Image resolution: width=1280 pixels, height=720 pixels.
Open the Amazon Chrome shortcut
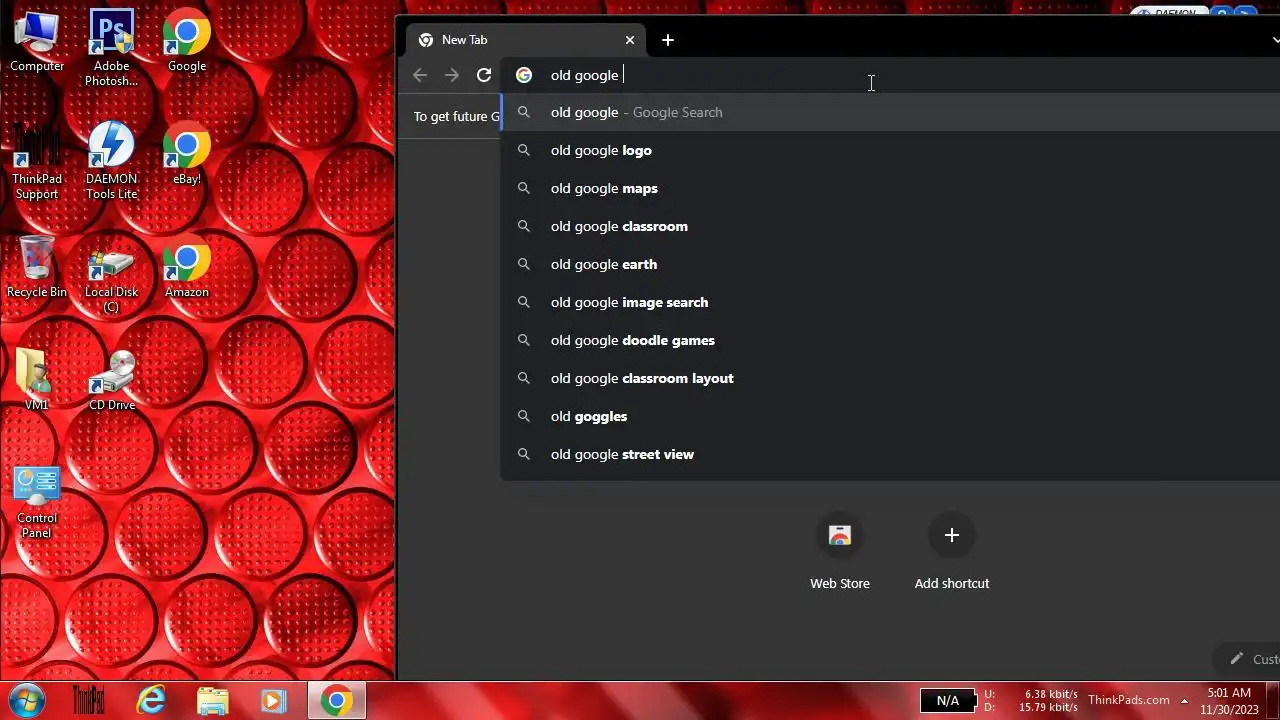point(187,268)
